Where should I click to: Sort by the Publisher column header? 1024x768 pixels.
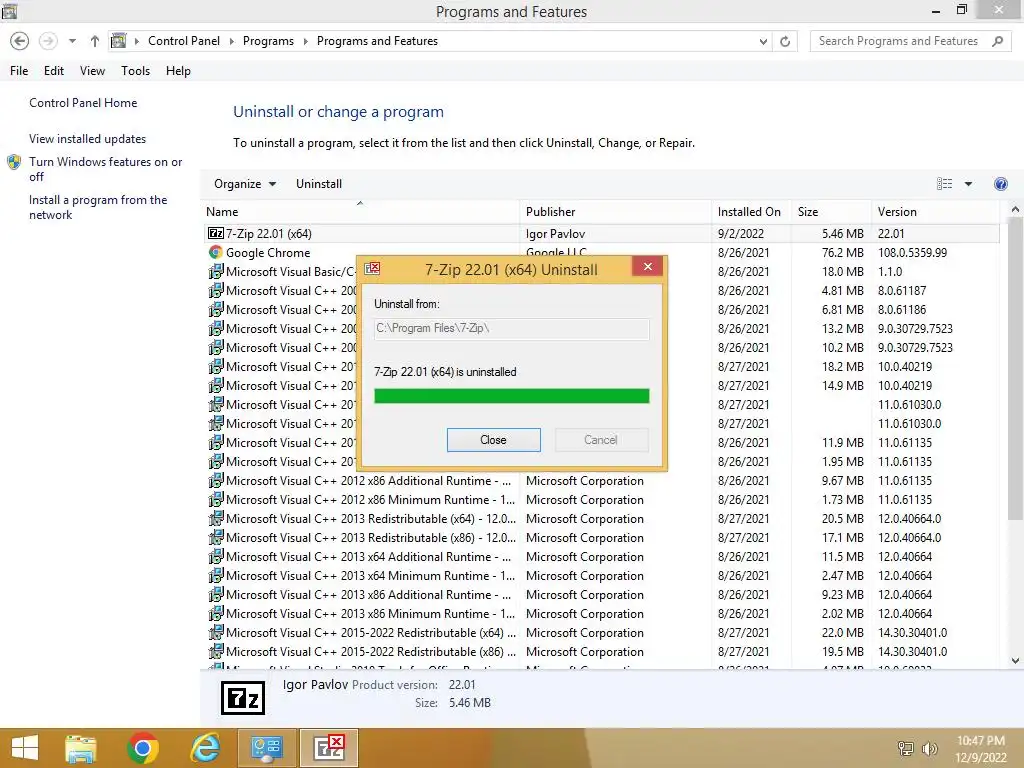[616, 212]
